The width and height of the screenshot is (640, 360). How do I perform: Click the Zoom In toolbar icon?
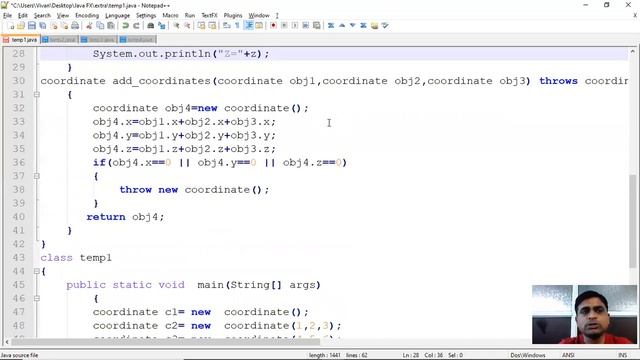pos(176,26)
